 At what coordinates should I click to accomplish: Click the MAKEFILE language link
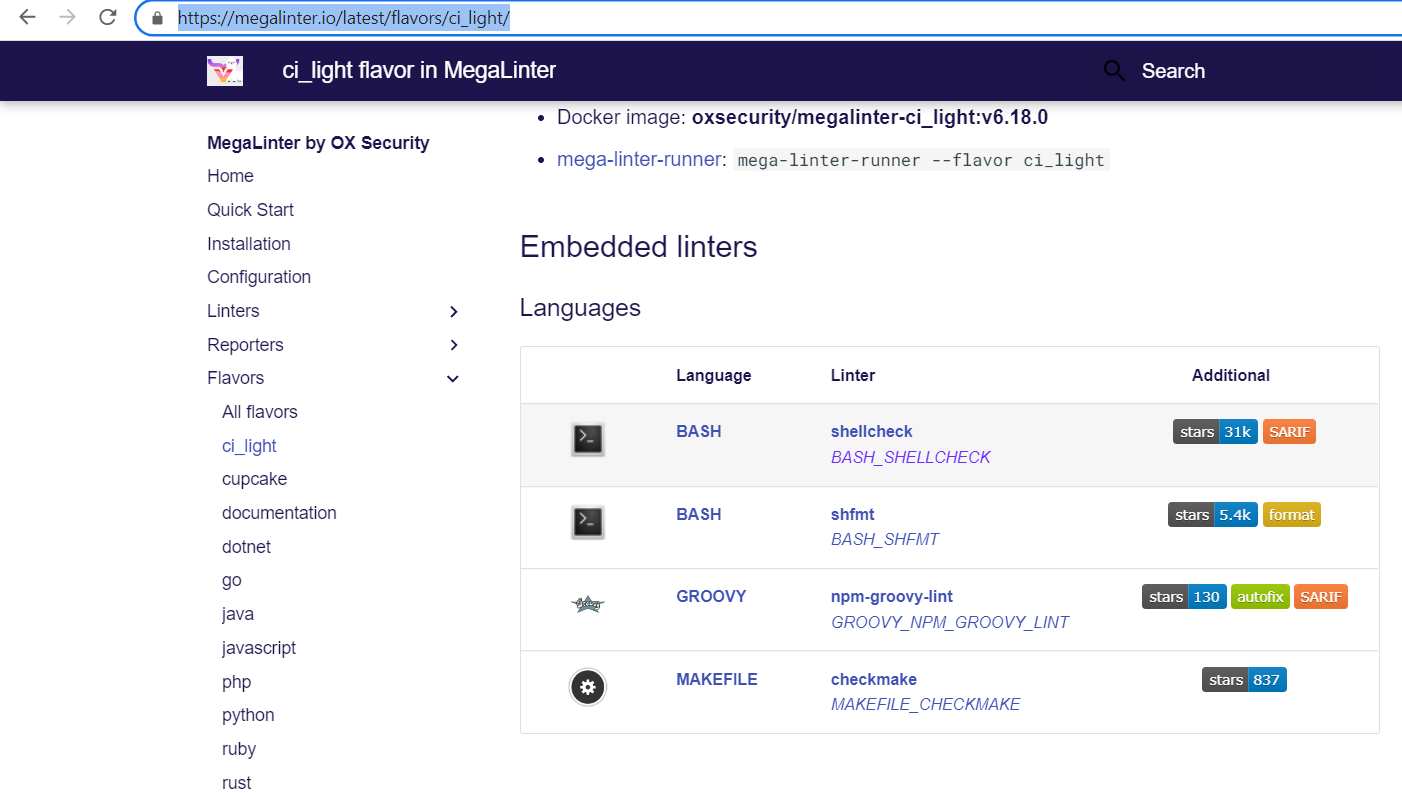(x=717, y=679)
